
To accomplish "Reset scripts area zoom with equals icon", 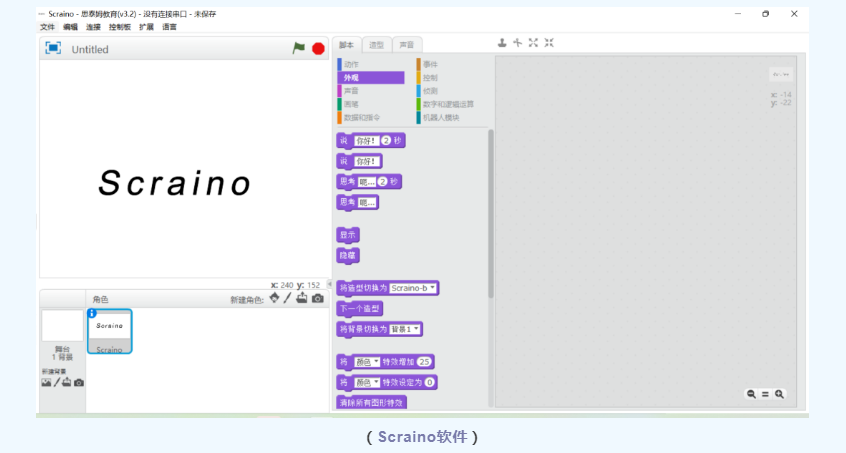I will (765, 394).
